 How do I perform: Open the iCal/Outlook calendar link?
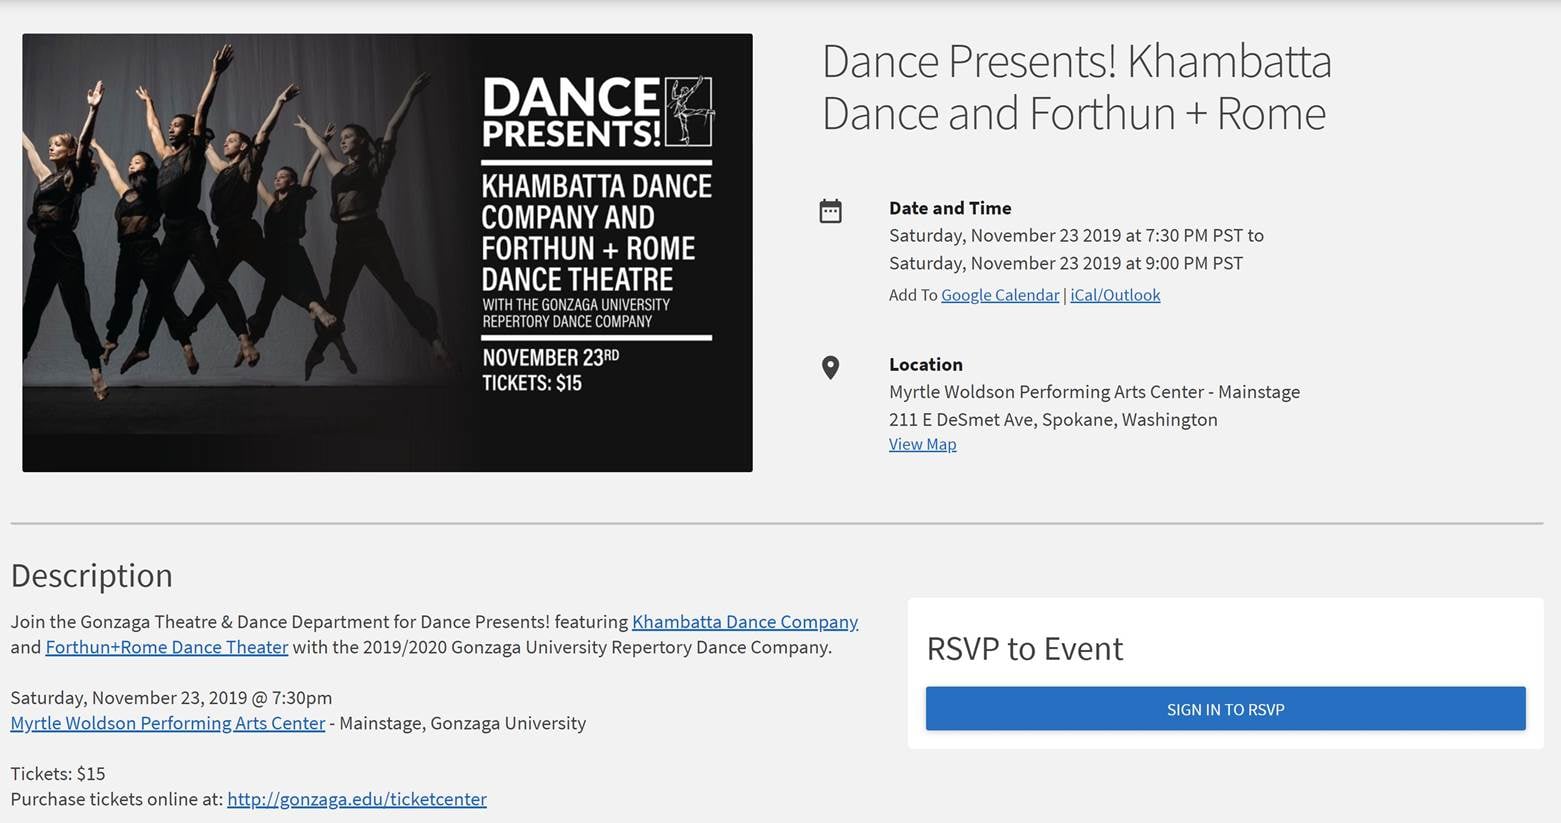pyautogui.click(x=1115, y=295)
